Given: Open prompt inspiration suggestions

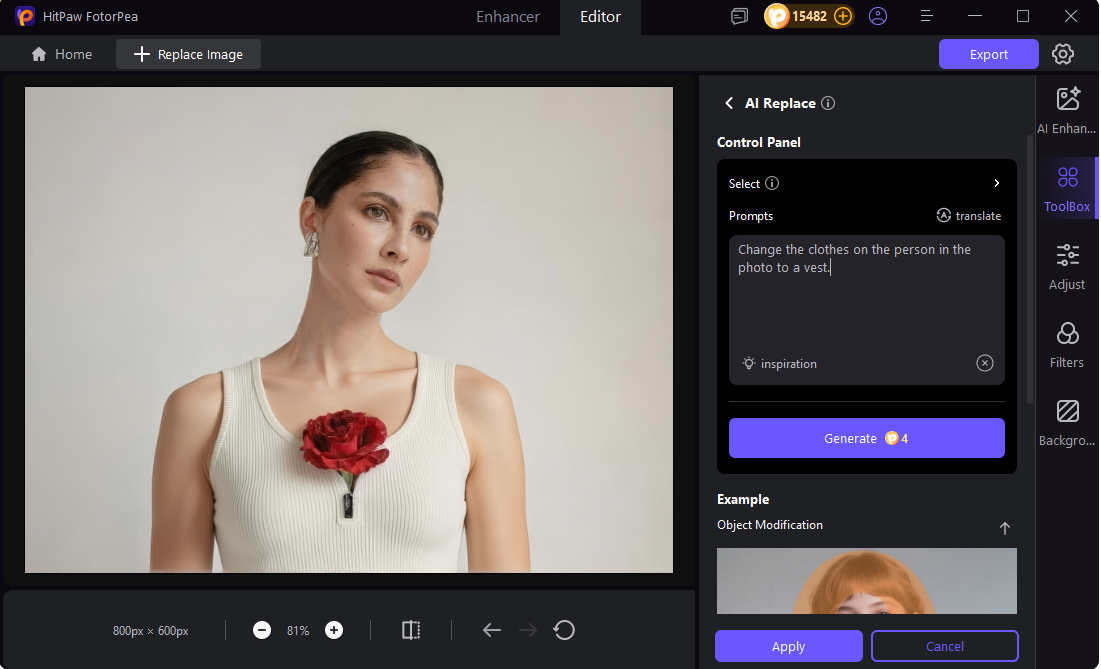Looking at the screenshot, I should point(779,363).
